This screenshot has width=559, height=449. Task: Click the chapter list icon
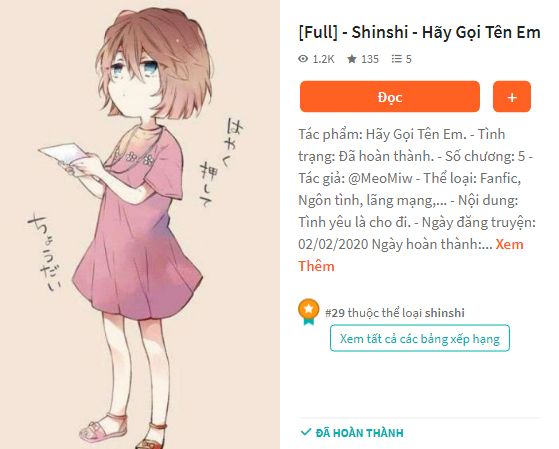(x=396, y=59)
